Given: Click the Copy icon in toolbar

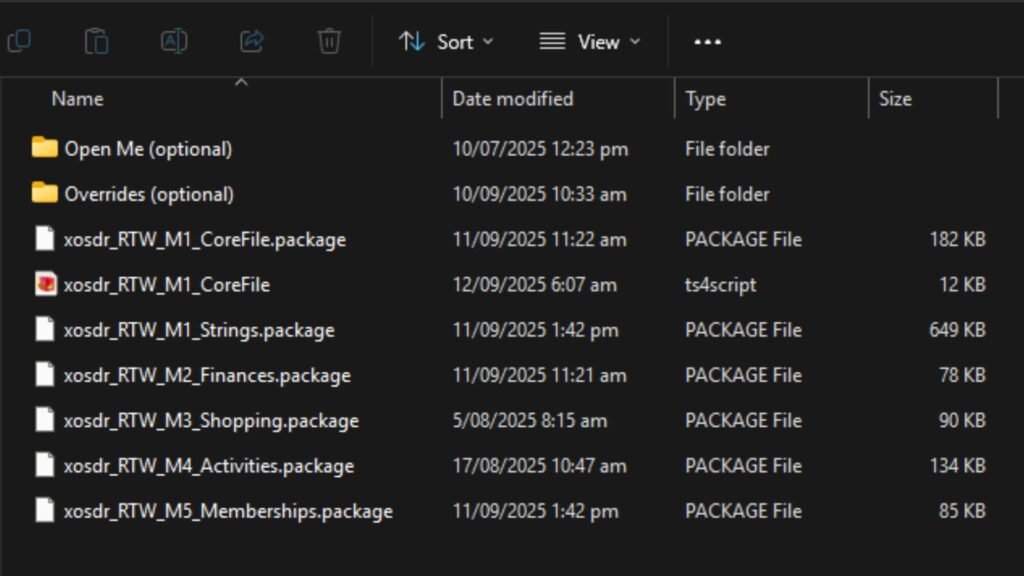Looking at the screenshot, I should click(x=18, y=41).
